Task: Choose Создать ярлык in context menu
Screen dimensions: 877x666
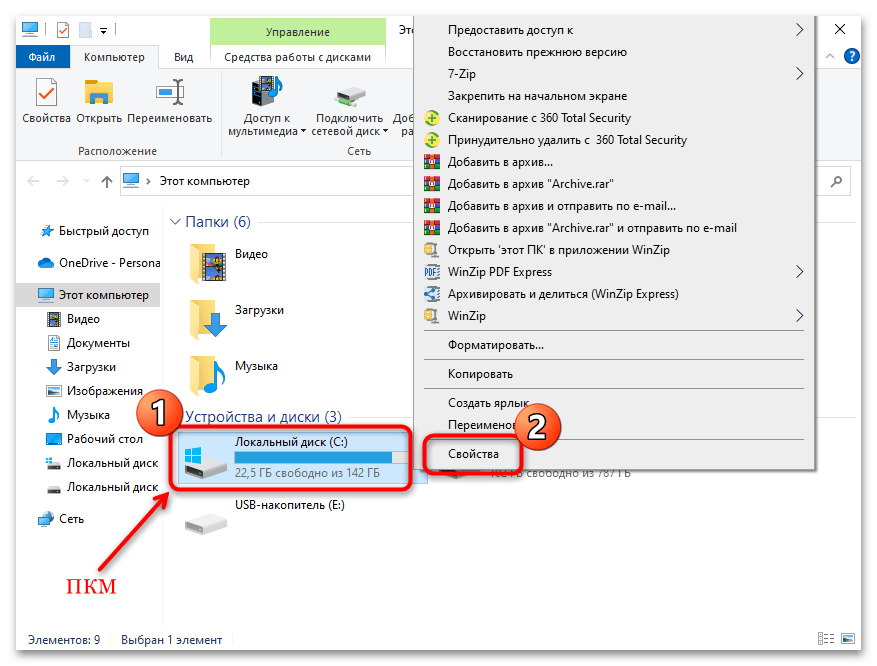Action: tap(614, 403)
